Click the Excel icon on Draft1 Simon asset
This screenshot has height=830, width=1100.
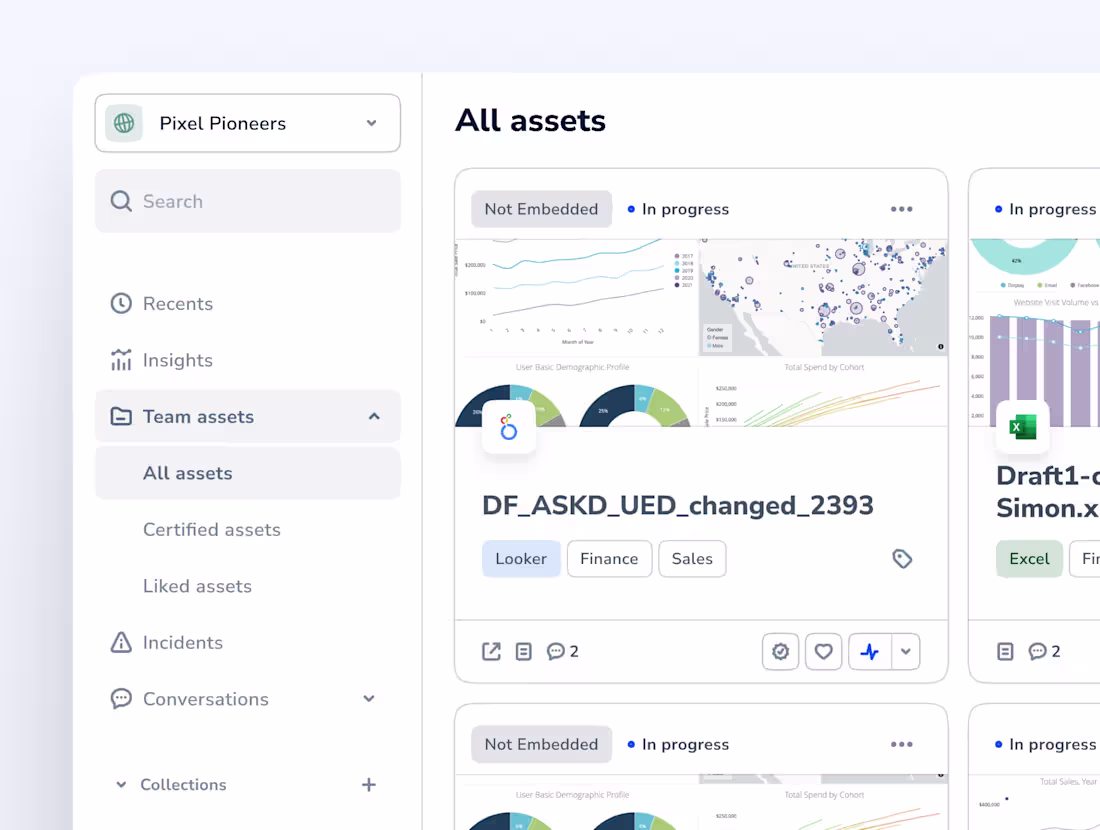(x=1022, y=426)
